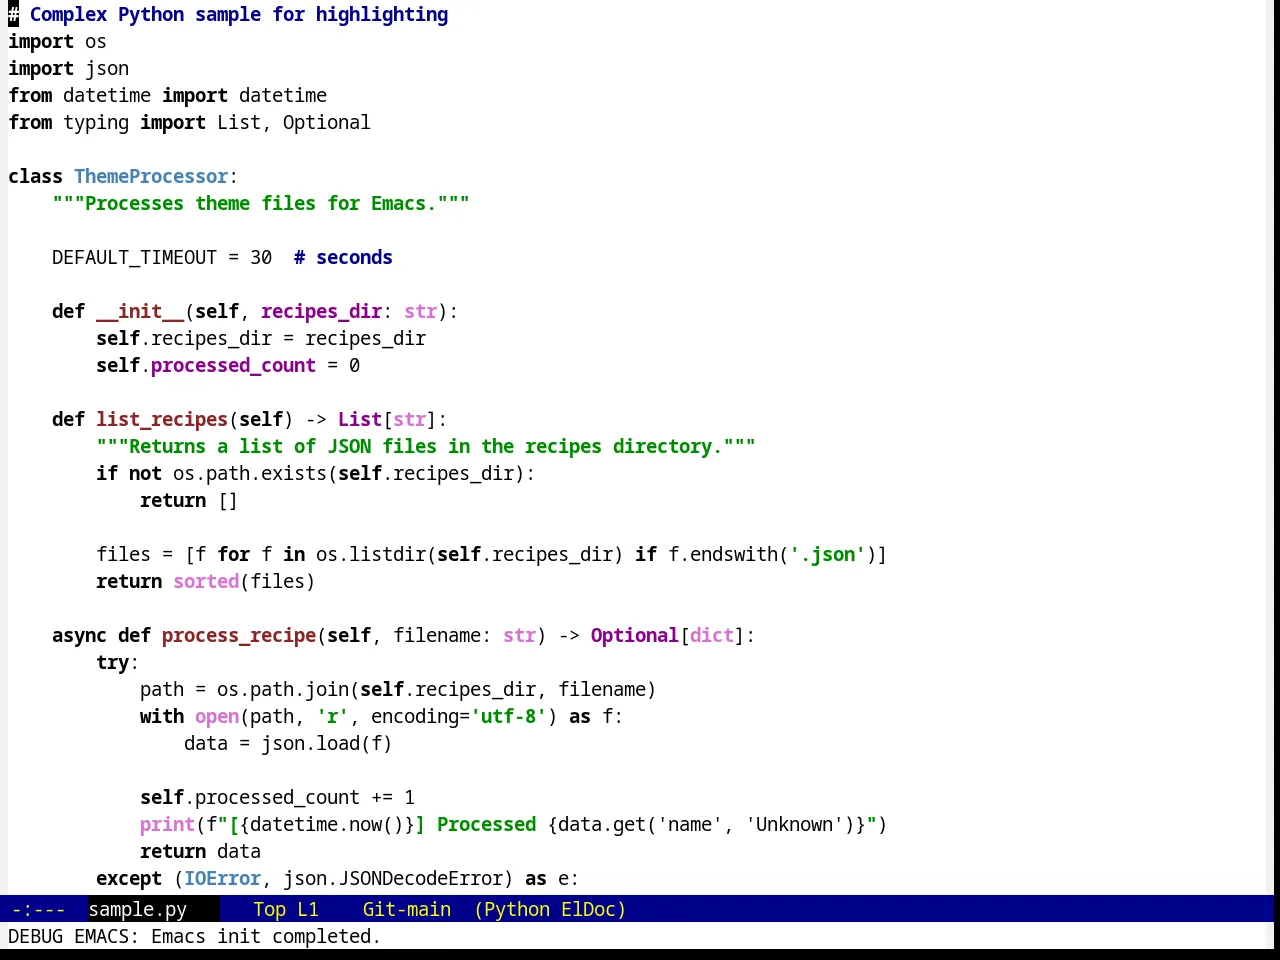Image resolution: width=1280 pixels, height=960 pixels.
Task: Click the buffer status dashes in mode line
Action: 38,909
